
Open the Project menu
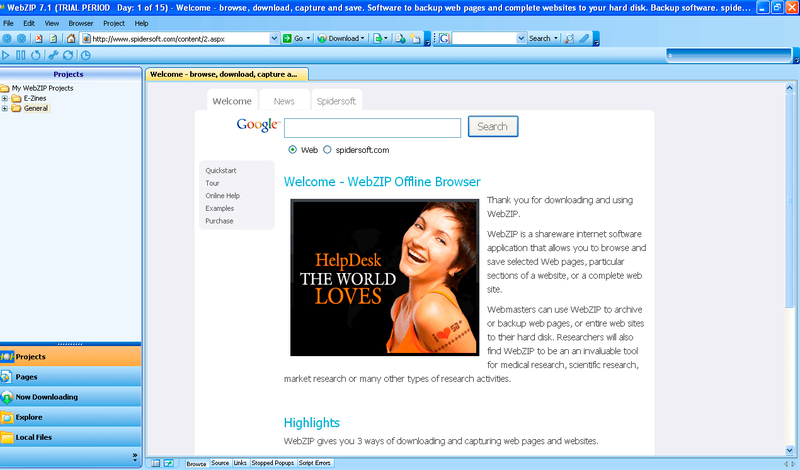[x=114, y=23]
